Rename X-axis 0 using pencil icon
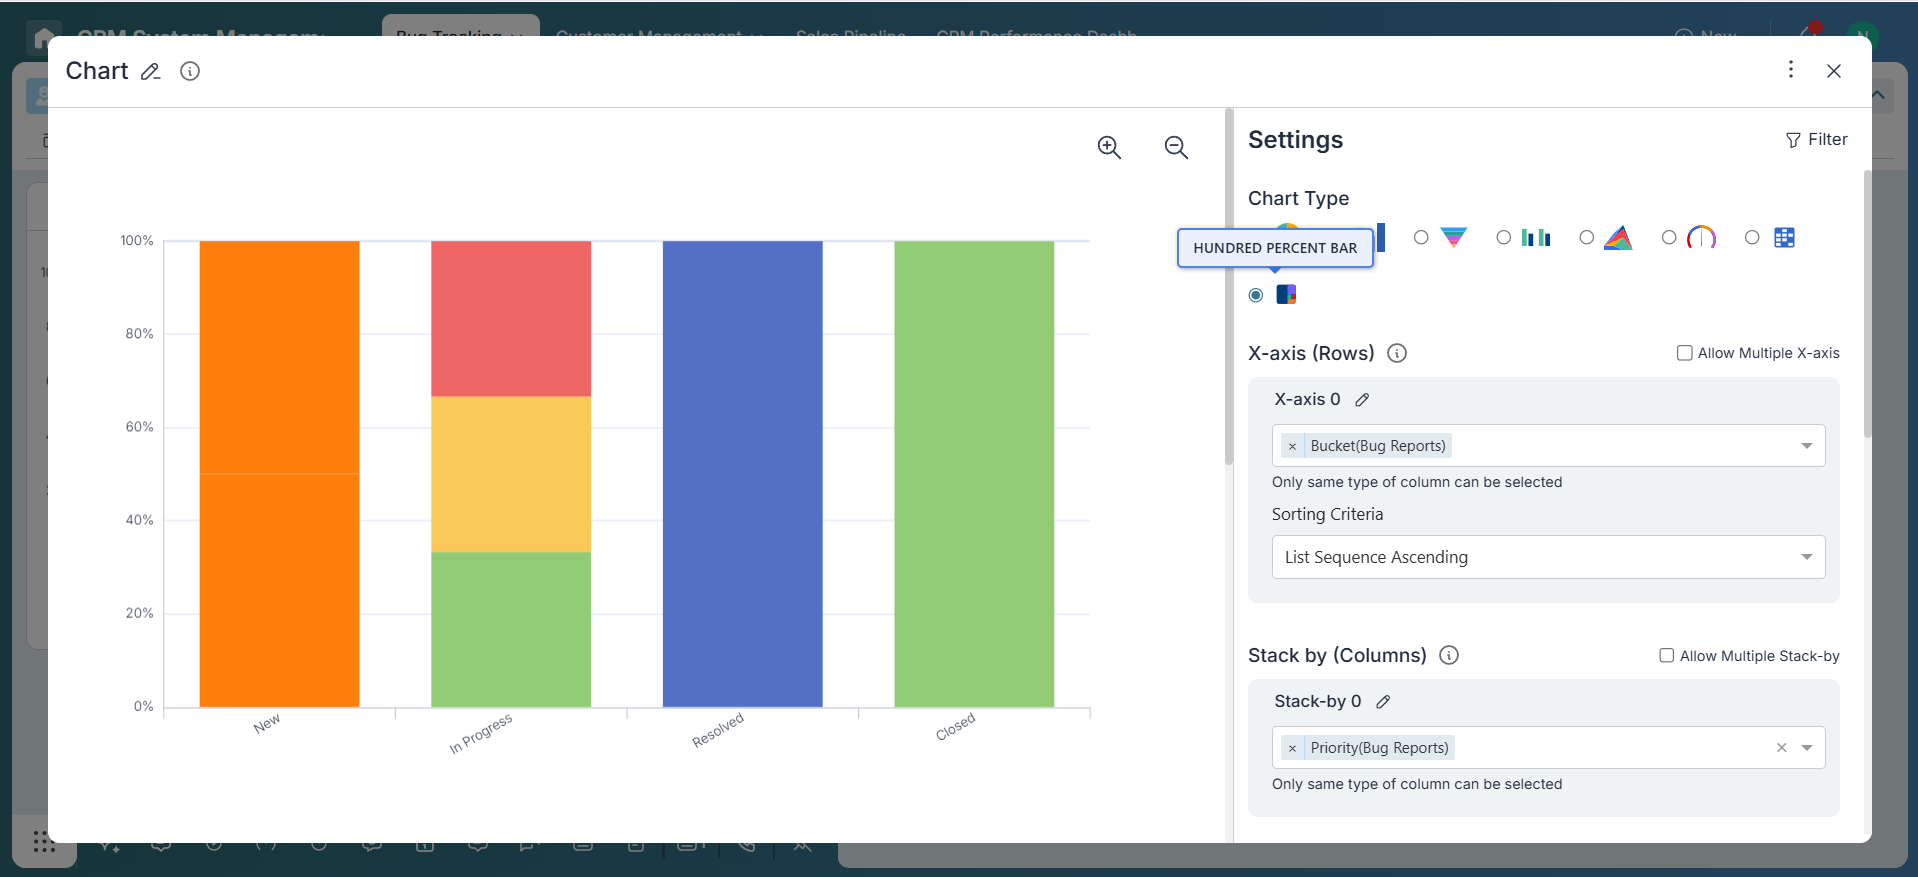The image size is (1918, 877). pos(1362,400)
